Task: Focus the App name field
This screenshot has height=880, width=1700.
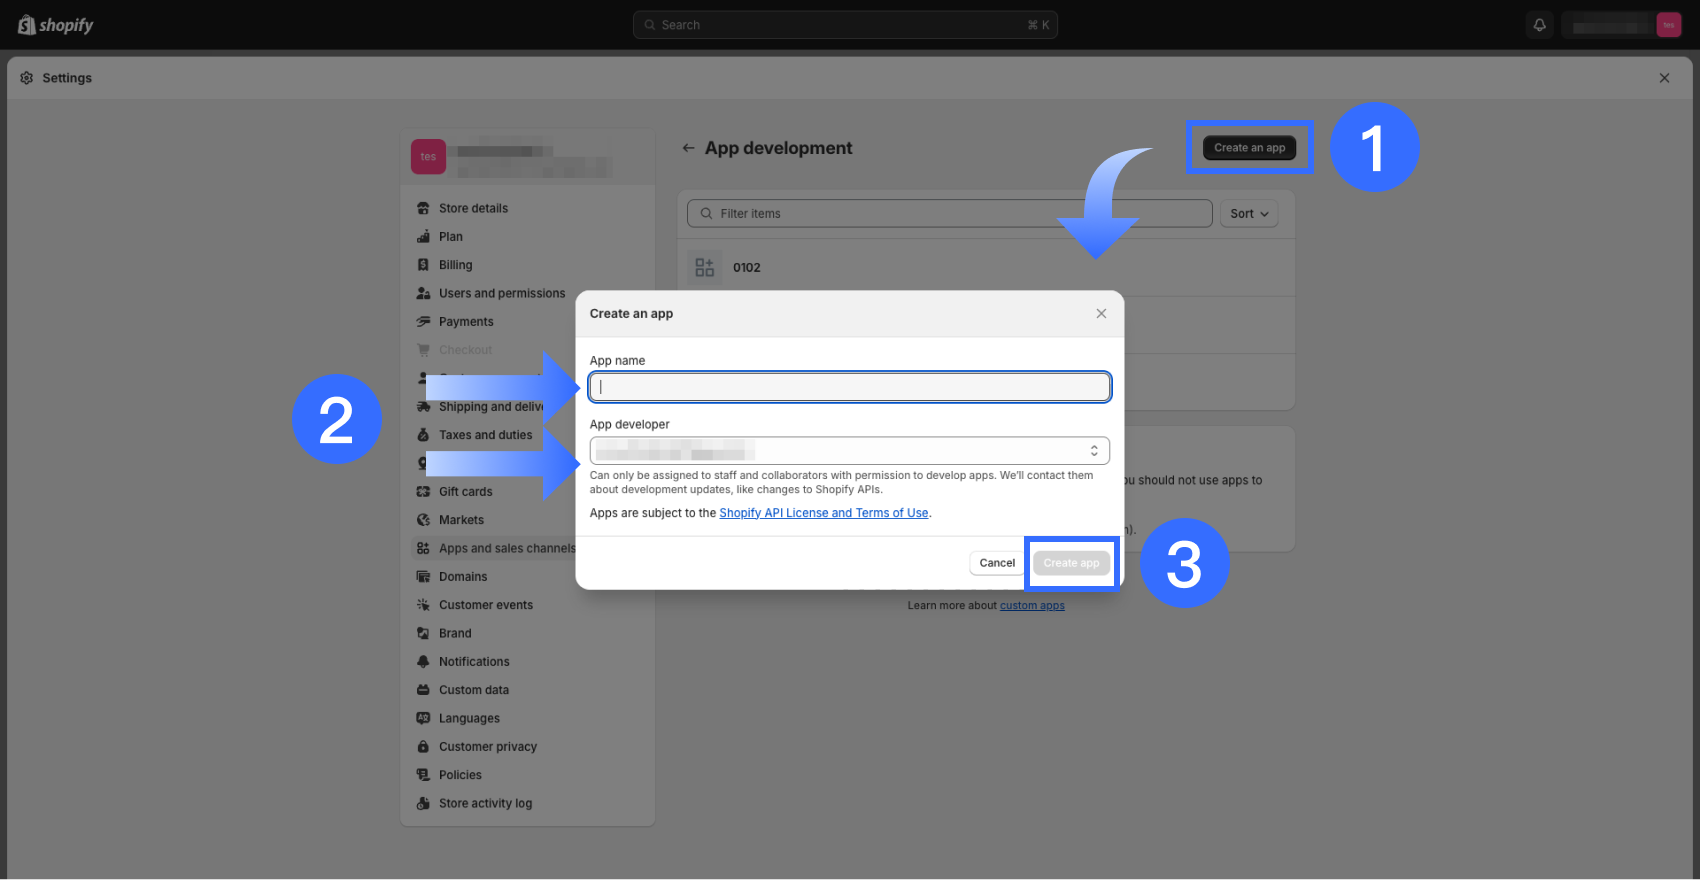Action: 850,387
